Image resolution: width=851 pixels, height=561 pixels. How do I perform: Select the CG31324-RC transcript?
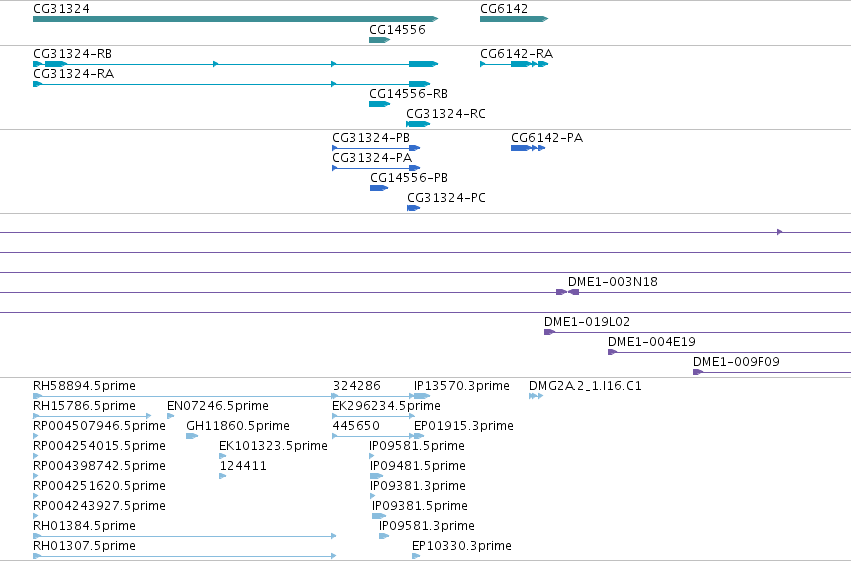pos(418,124)
